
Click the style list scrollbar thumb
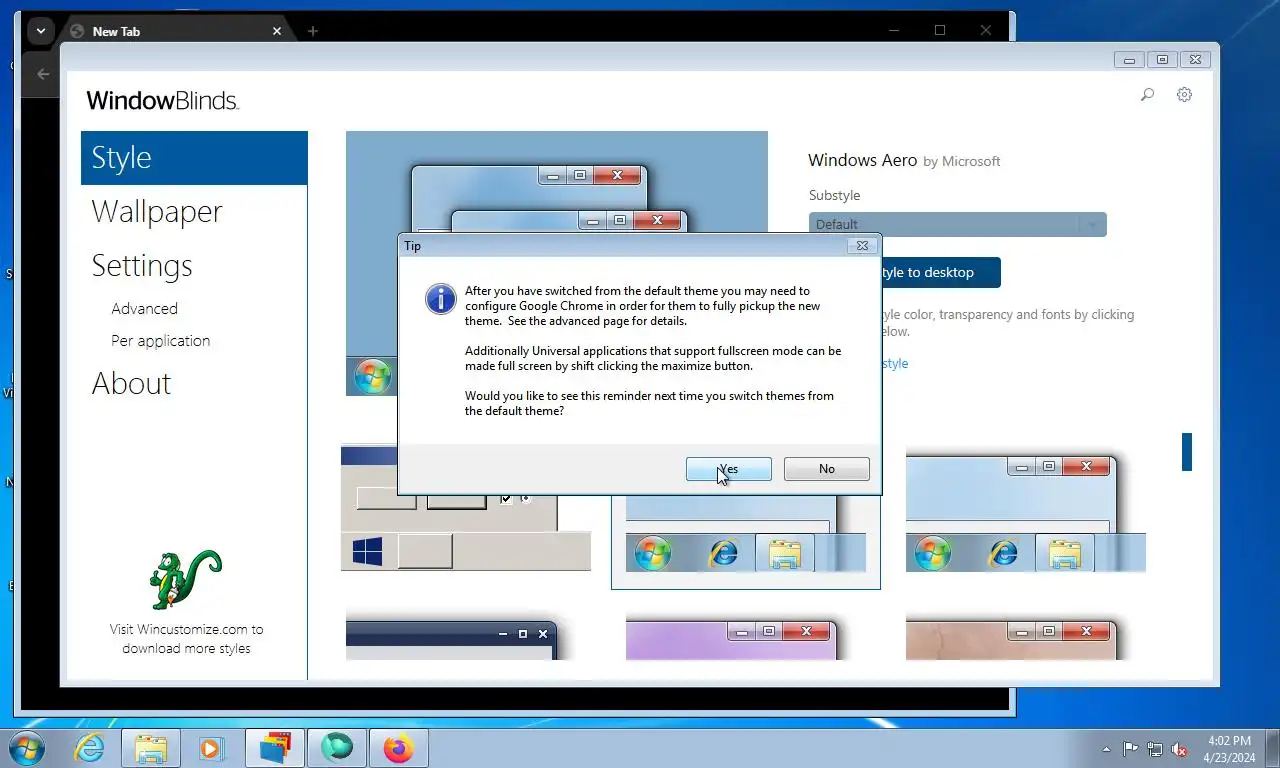point(1187,452)
